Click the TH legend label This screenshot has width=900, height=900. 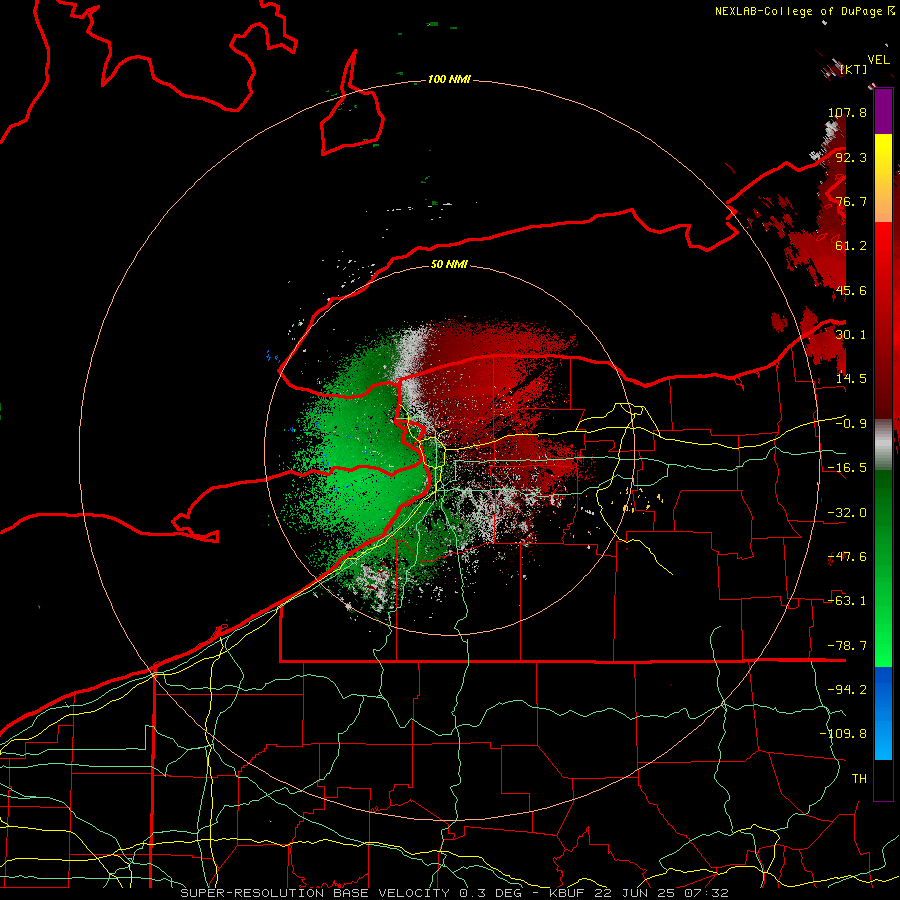[859, 779]
